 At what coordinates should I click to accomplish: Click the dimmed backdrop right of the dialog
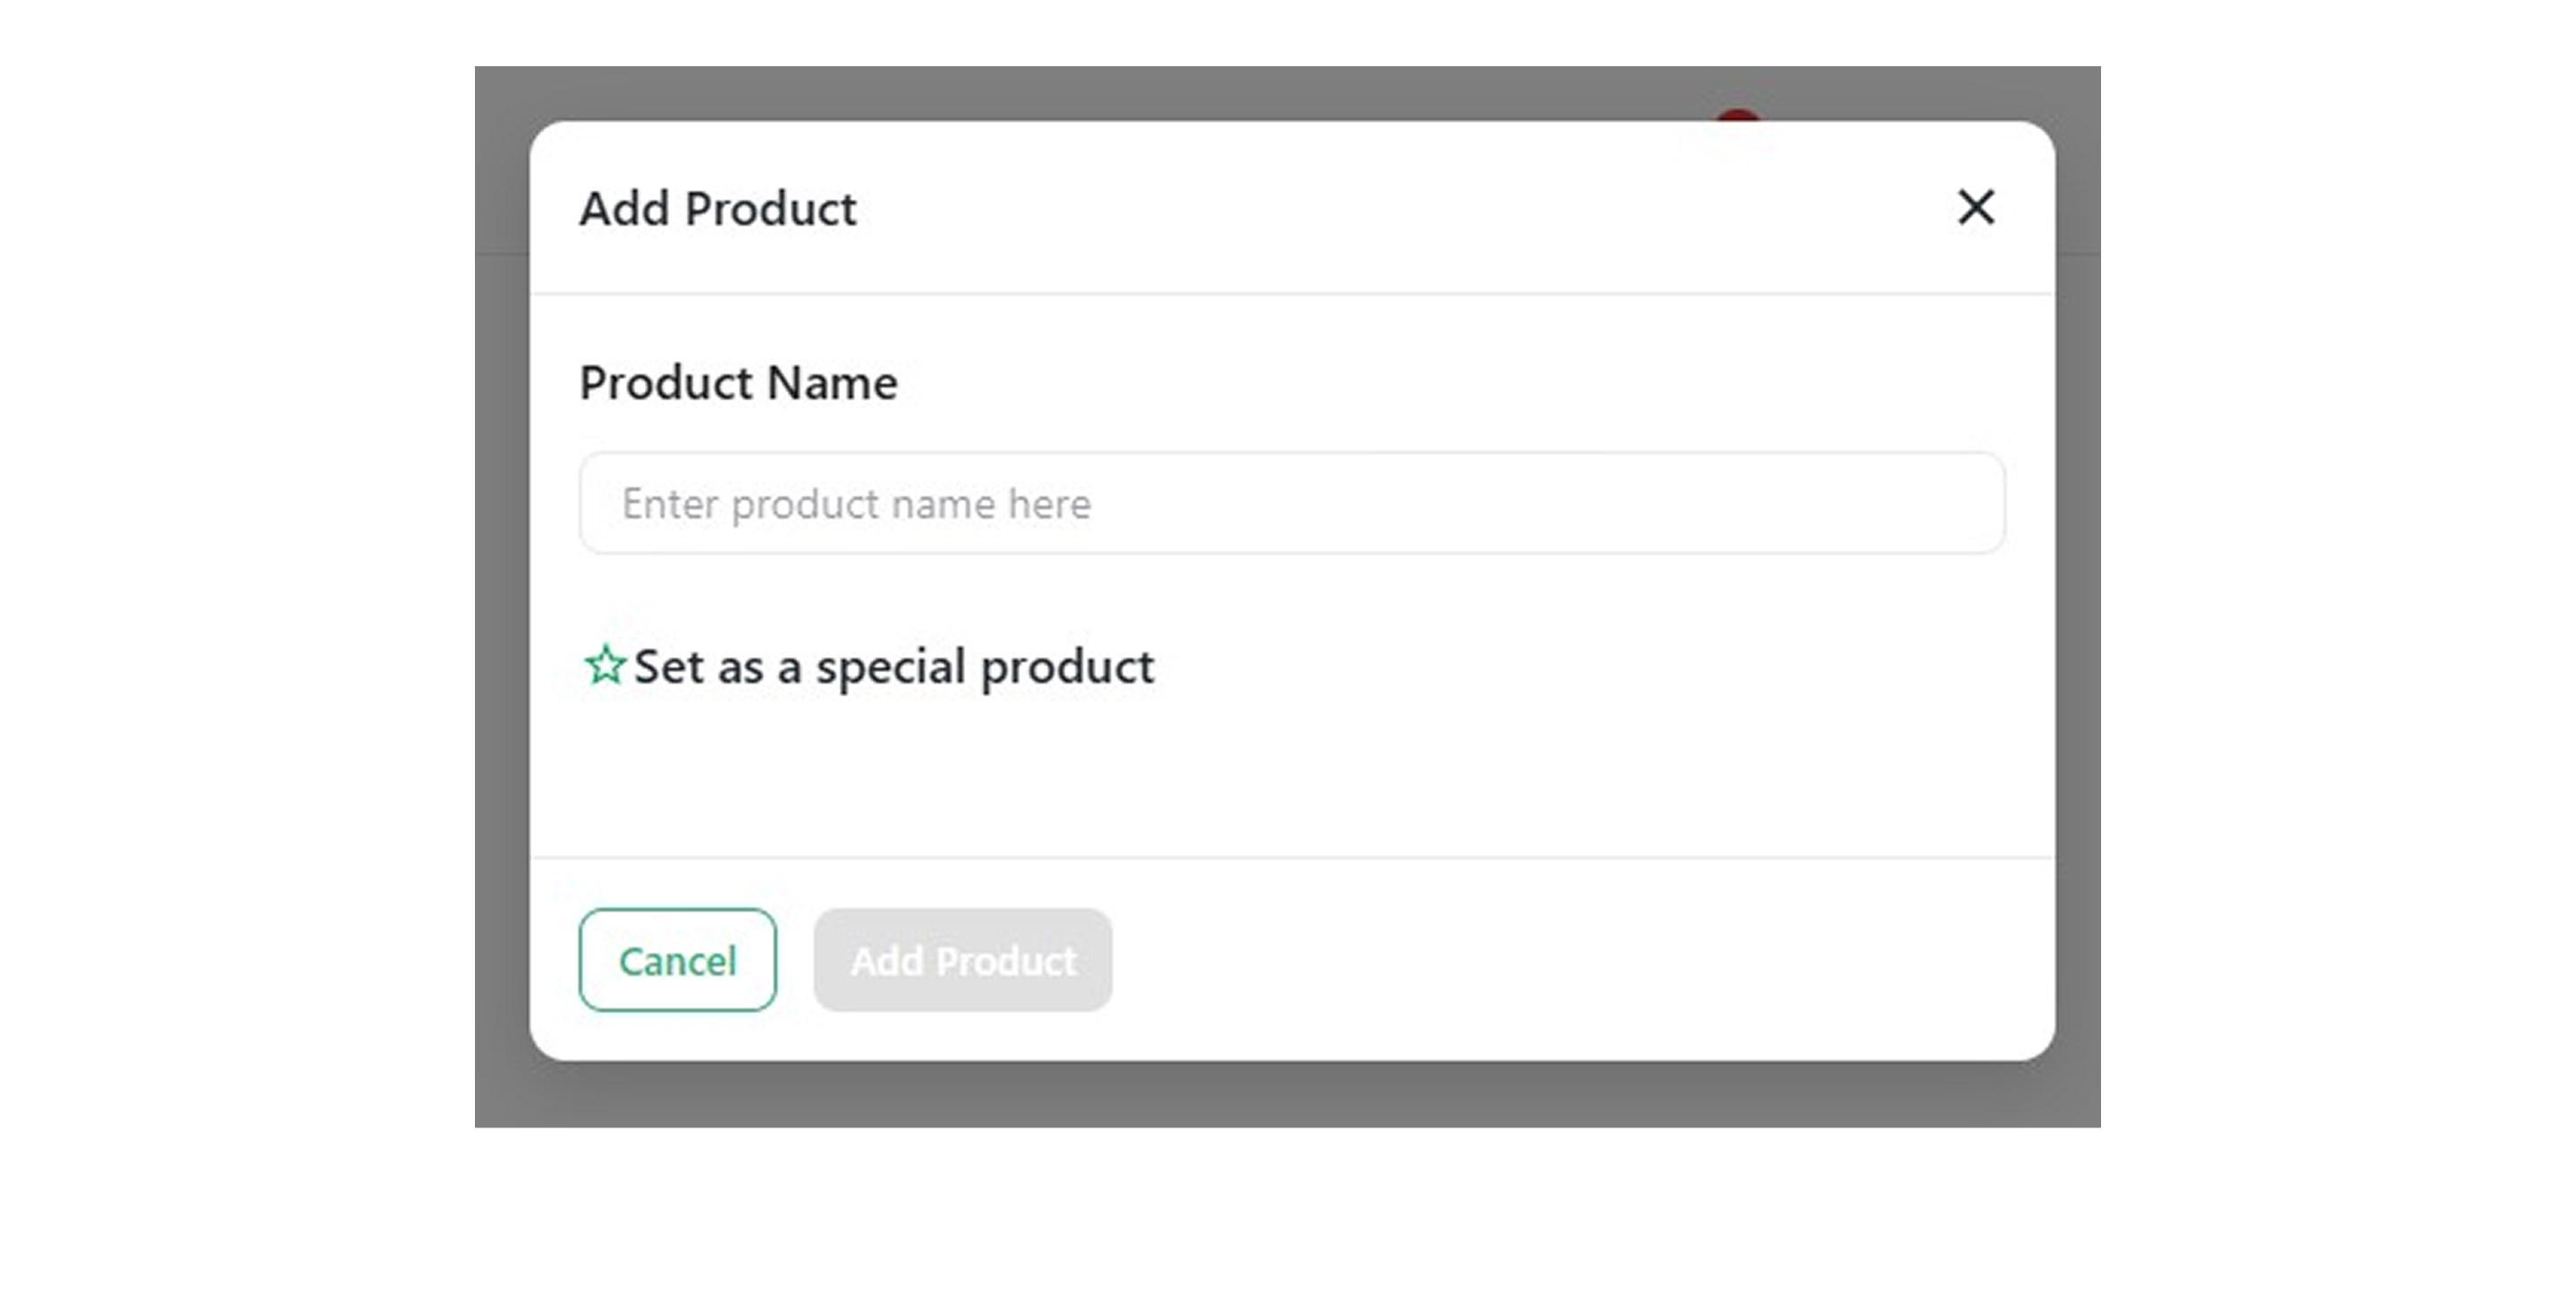pos(2078,600)
